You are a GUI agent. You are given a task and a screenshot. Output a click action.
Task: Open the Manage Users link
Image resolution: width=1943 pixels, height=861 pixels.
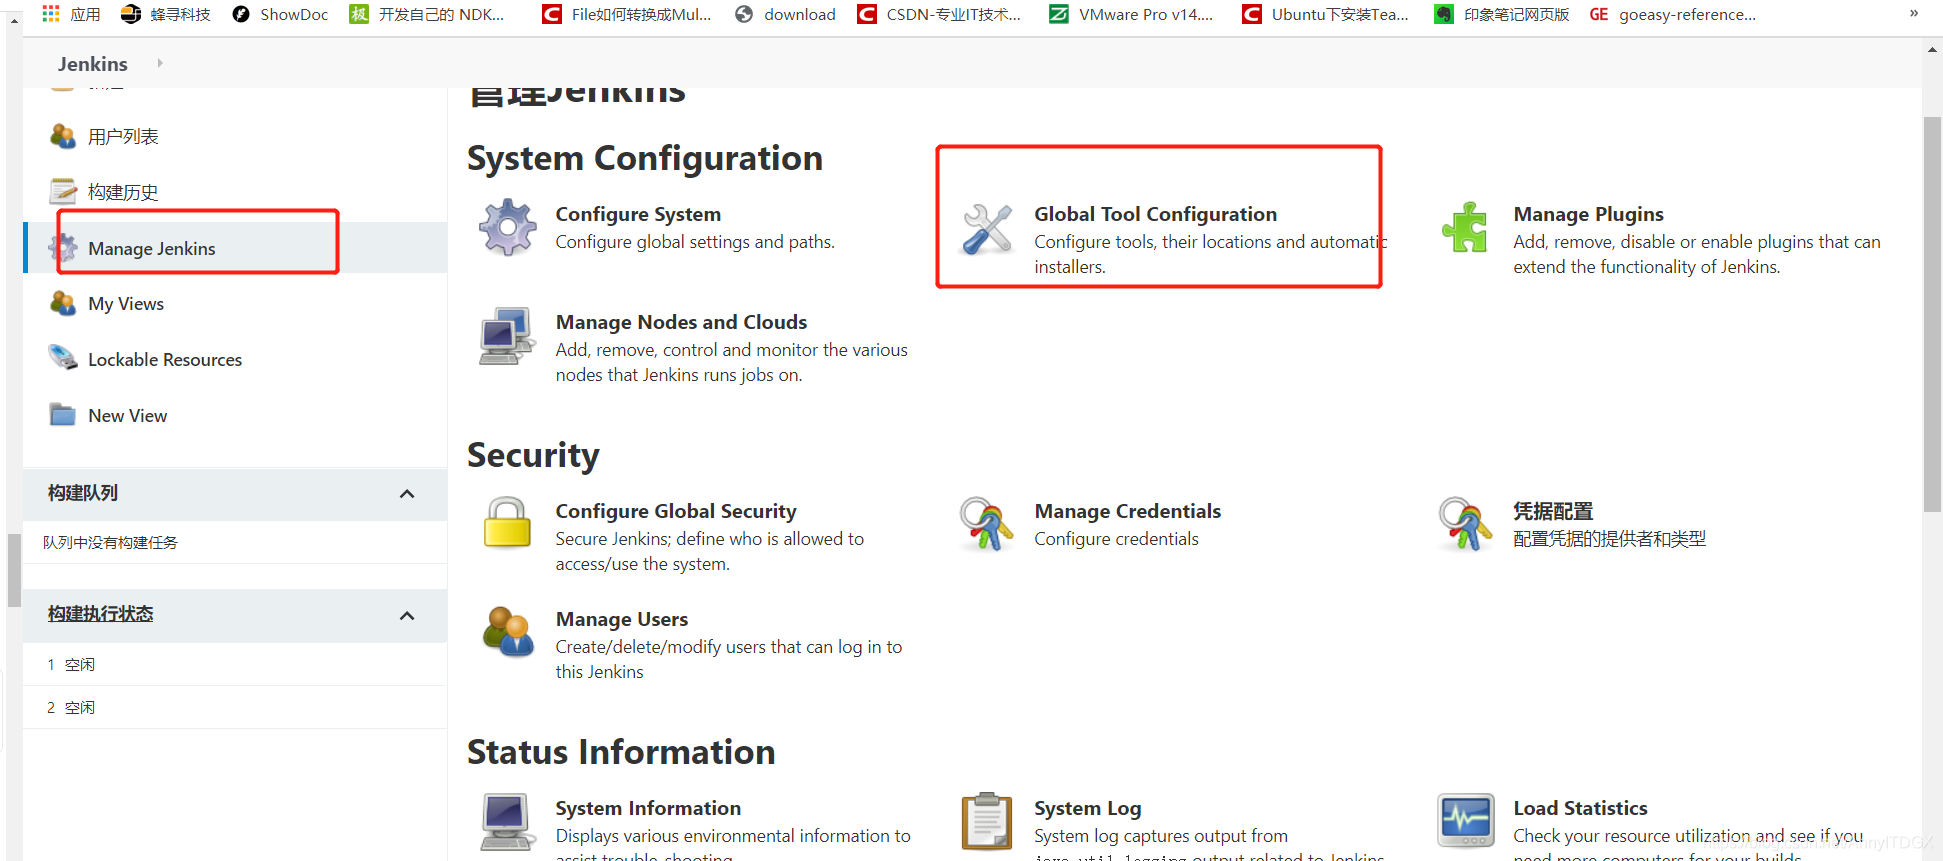click(622, 619)
